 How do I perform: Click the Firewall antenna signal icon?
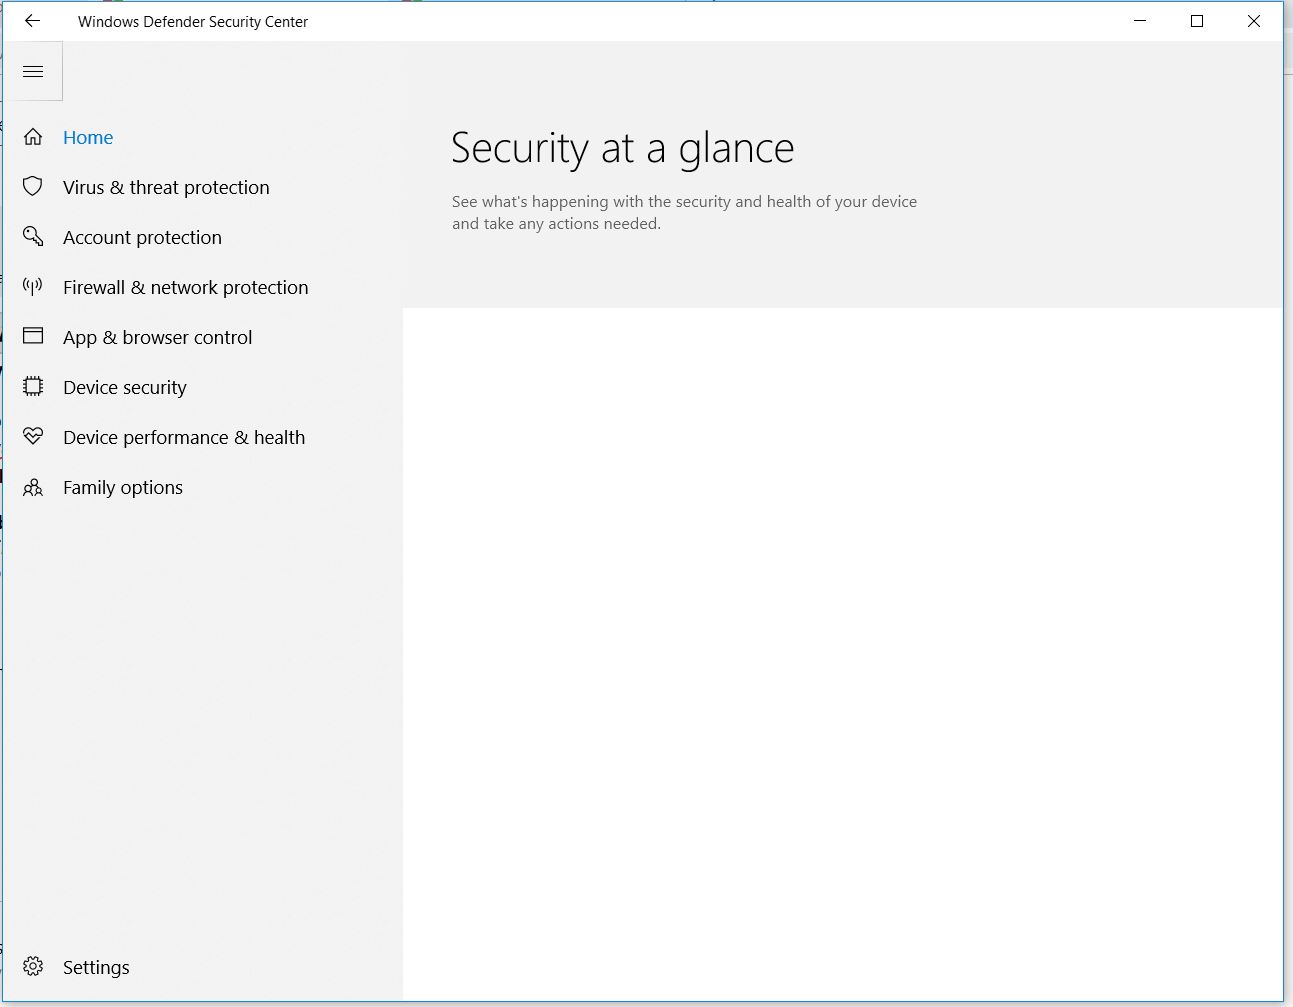(33, 287)
